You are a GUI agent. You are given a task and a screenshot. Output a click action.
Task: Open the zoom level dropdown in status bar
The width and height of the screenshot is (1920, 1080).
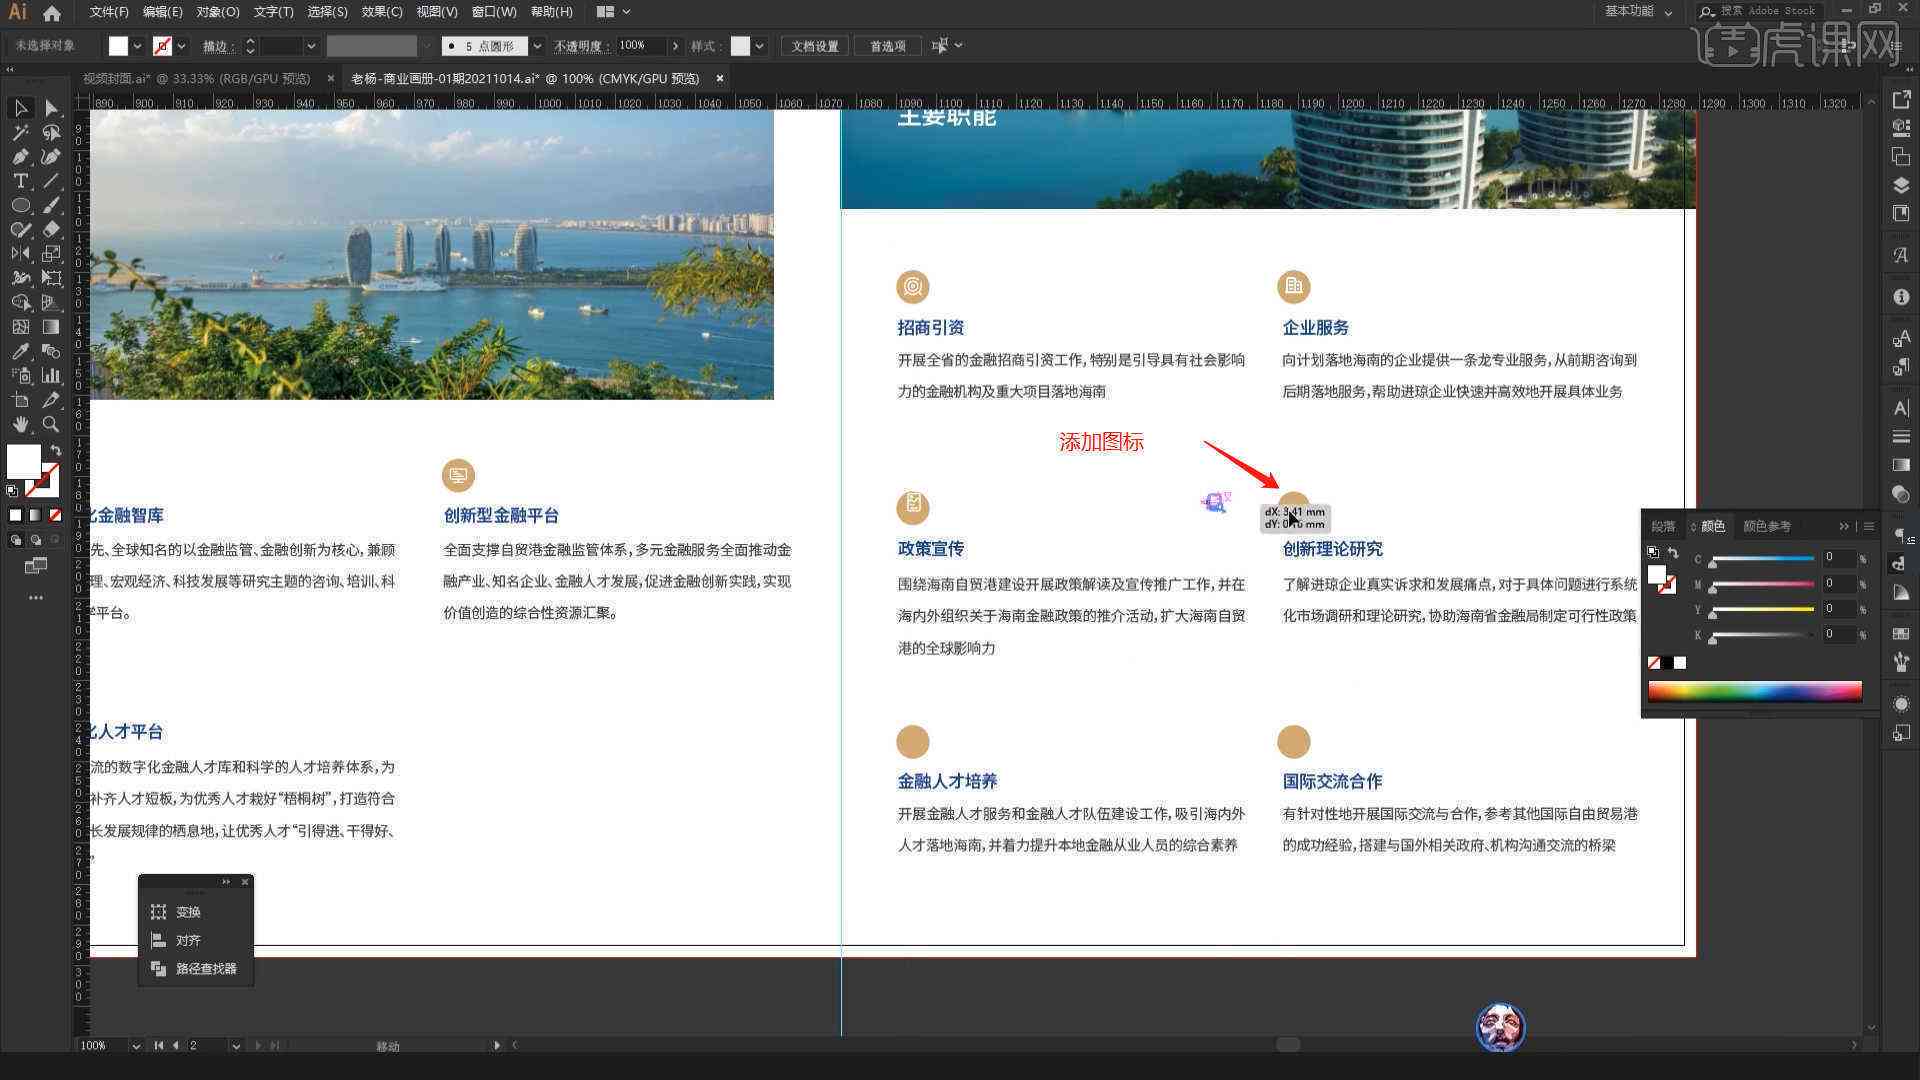[135, 1046]
